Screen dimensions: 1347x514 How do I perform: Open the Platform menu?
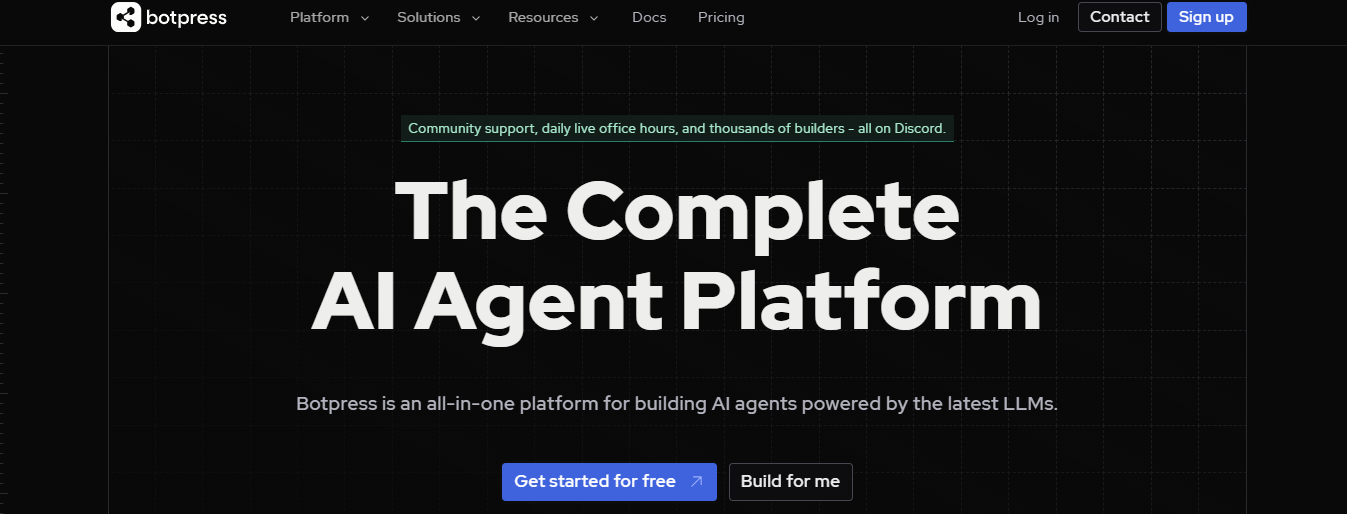(x=319, y=17)
